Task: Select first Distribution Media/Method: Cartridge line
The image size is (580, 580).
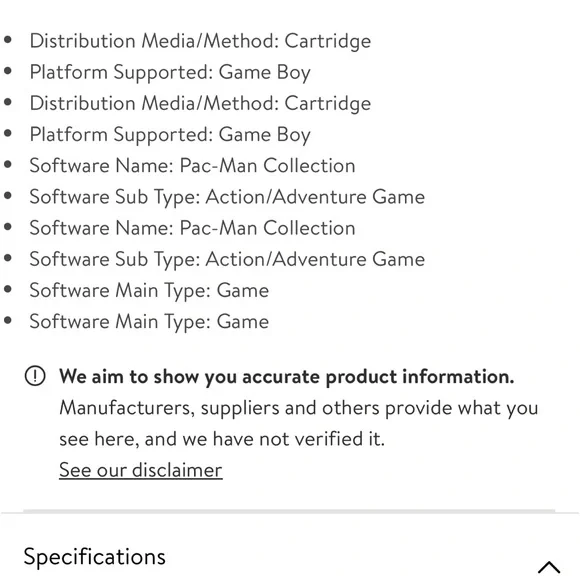Action: pos(200,41)
